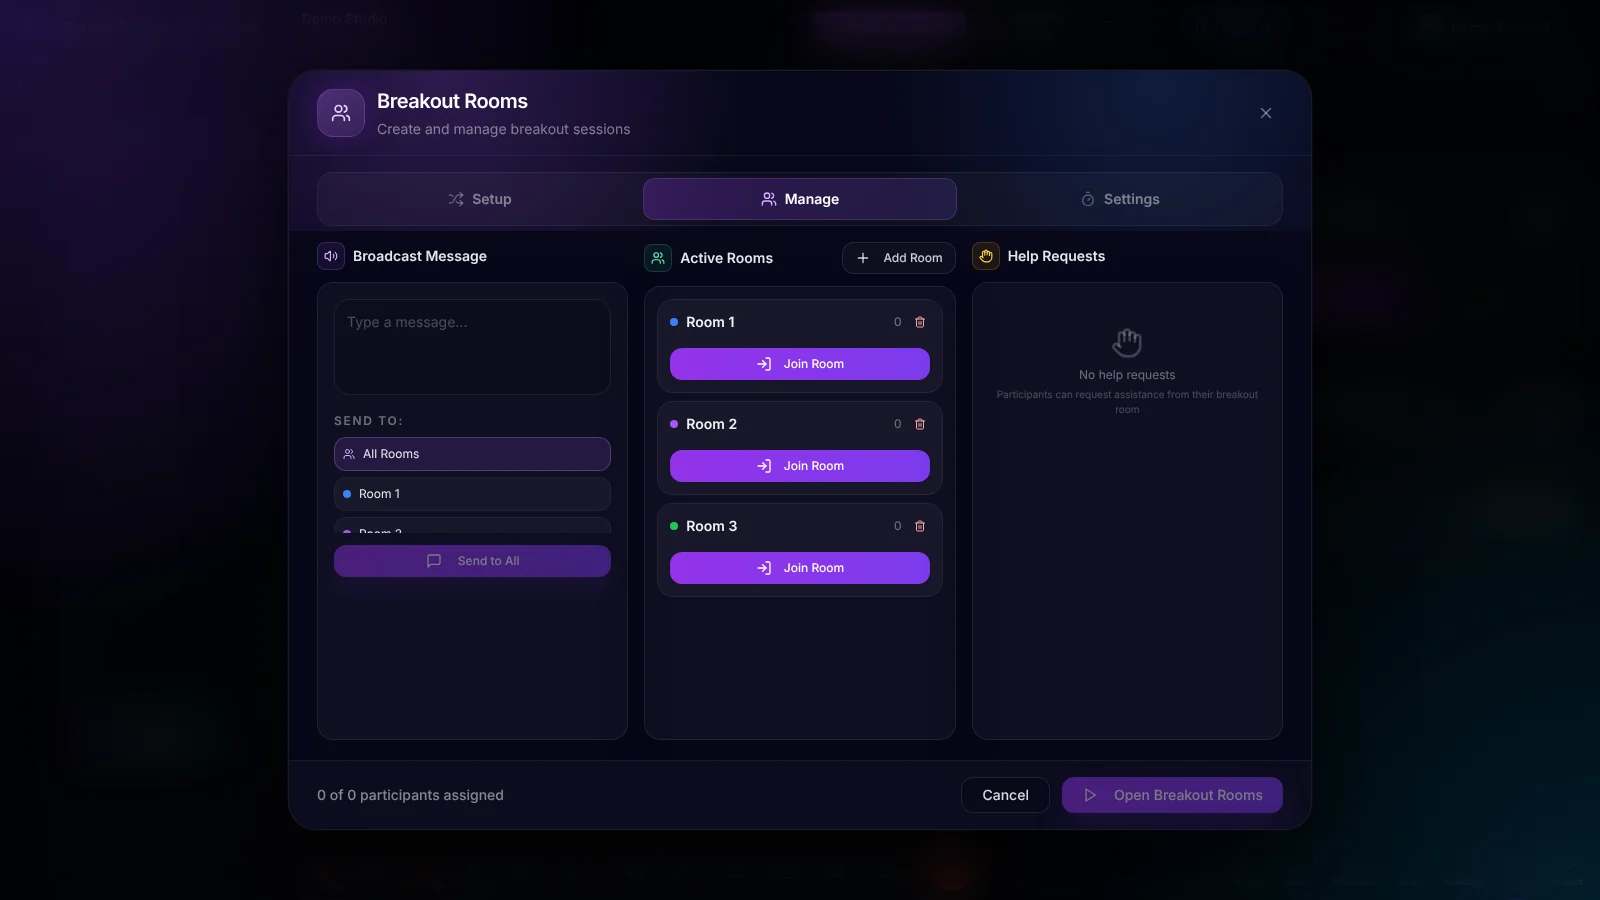Select All Rooms as recipient
The height and width of the screenshot is (900, 1600).
(x=472, y=454)
